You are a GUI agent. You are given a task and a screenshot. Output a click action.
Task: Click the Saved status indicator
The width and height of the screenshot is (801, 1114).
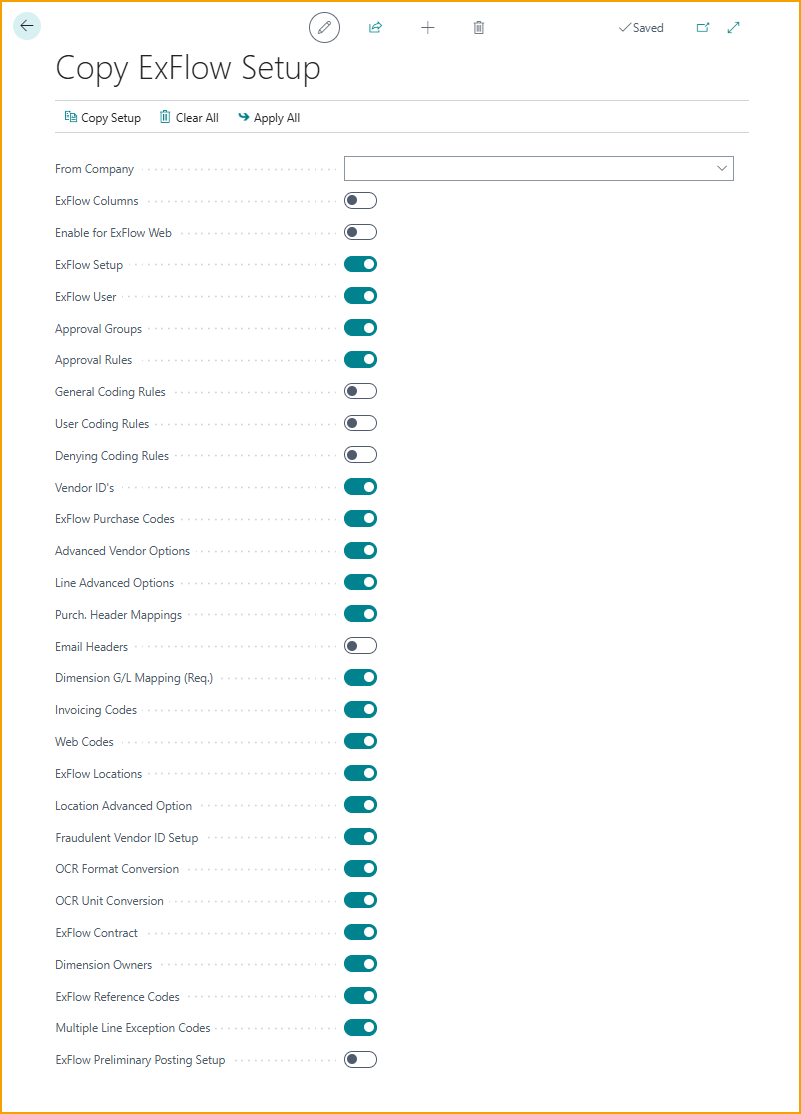point(641,28)
